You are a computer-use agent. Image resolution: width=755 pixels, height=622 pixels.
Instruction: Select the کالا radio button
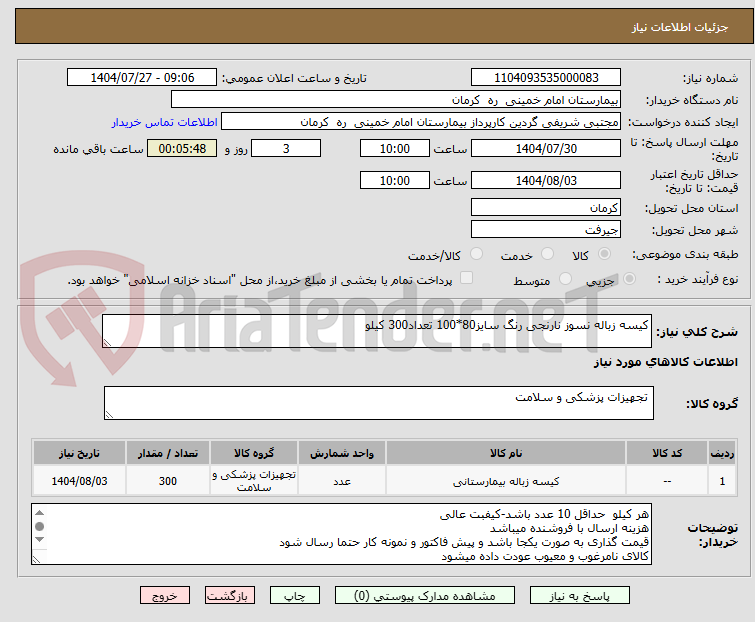point(604,254)
